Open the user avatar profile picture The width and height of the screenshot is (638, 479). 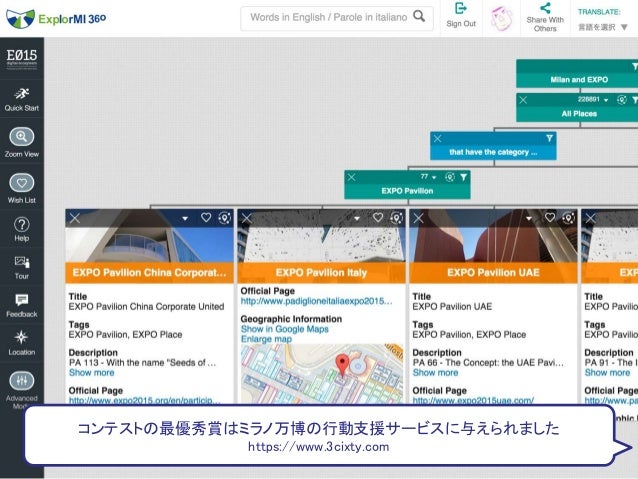tap(501, 18)
